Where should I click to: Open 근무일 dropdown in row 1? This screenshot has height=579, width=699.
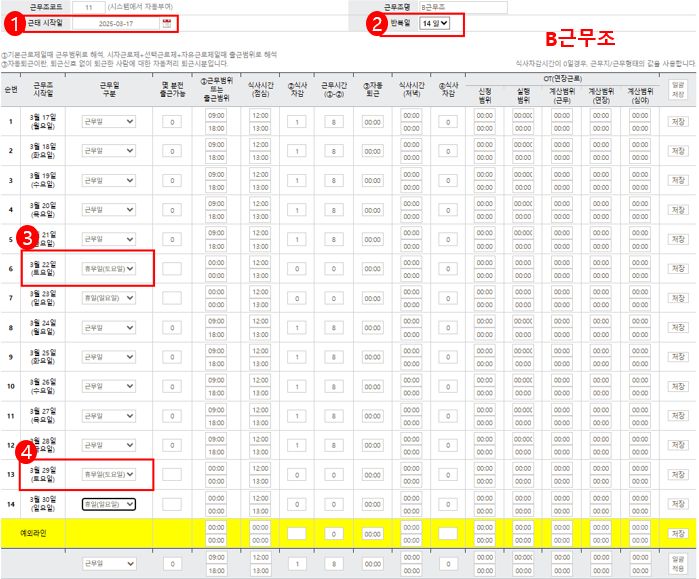tap(108, 121)
